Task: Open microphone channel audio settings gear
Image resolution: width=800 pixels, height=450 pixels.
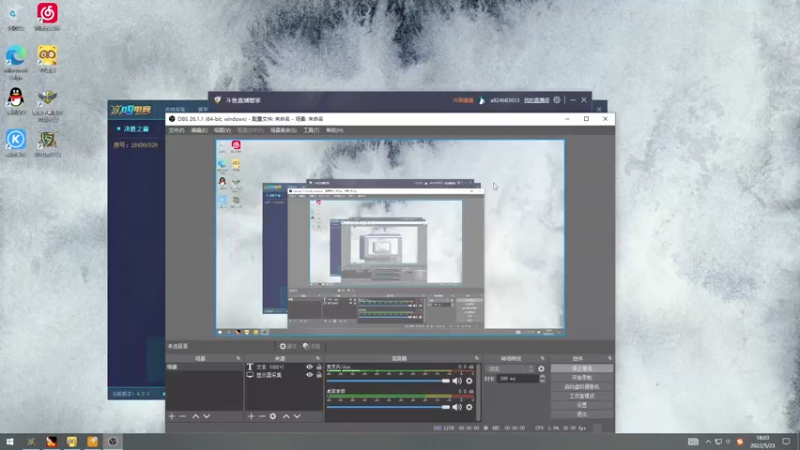Action: pyautogui.click(x=469, y=381)
